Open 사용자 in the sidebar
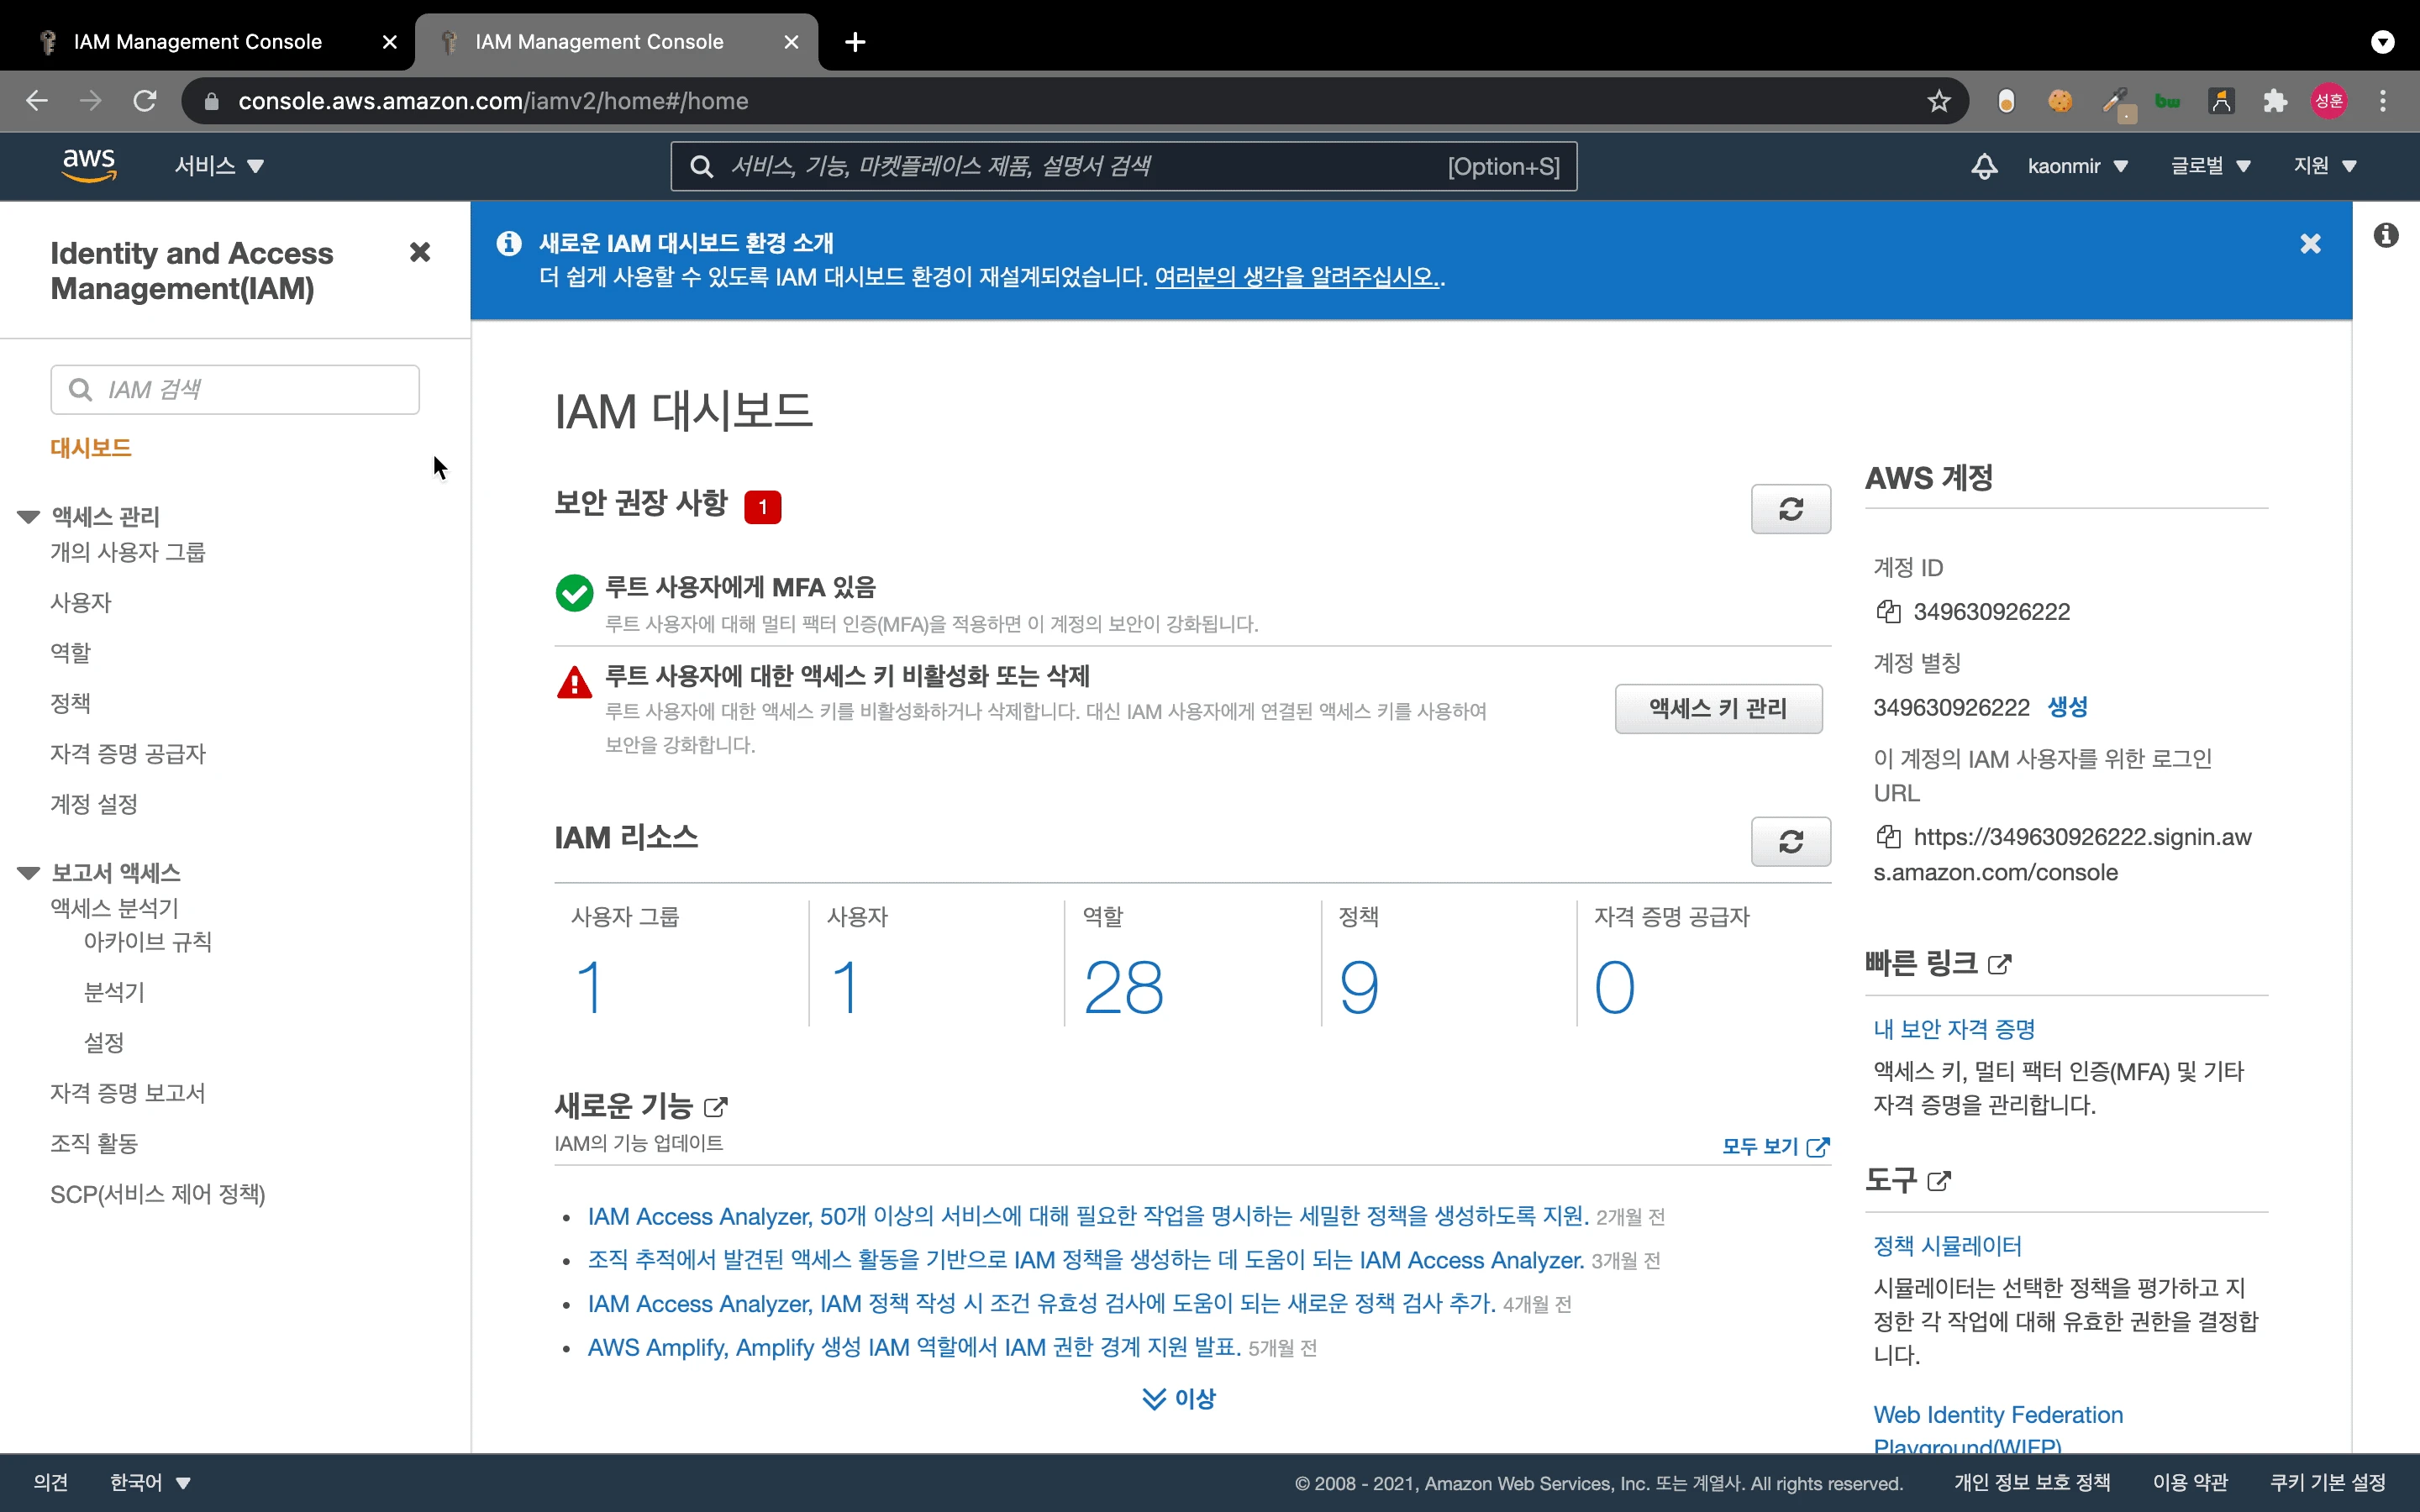 point(81,602)
